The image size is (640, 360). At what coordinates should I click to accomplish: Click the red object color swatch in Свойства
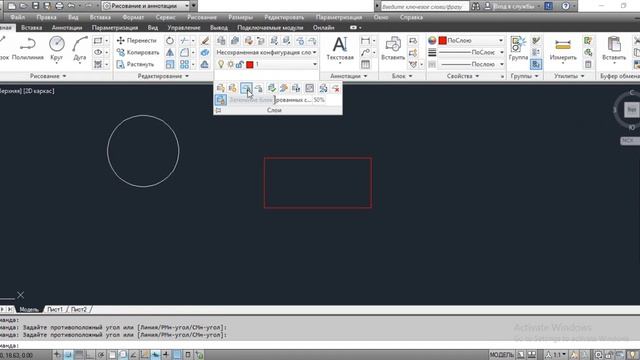pyautogui.click(x=442, y=40)
